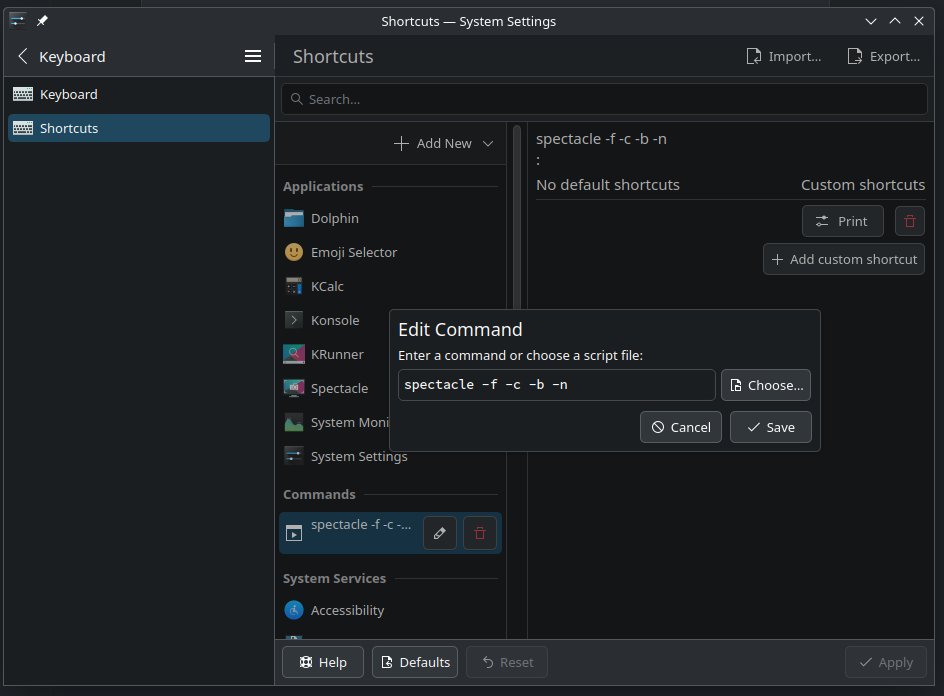This screenshot has height=696, width=944.
Task: Click Add custom shortcut
Action: pyautogui.click(x=844, y=259)
